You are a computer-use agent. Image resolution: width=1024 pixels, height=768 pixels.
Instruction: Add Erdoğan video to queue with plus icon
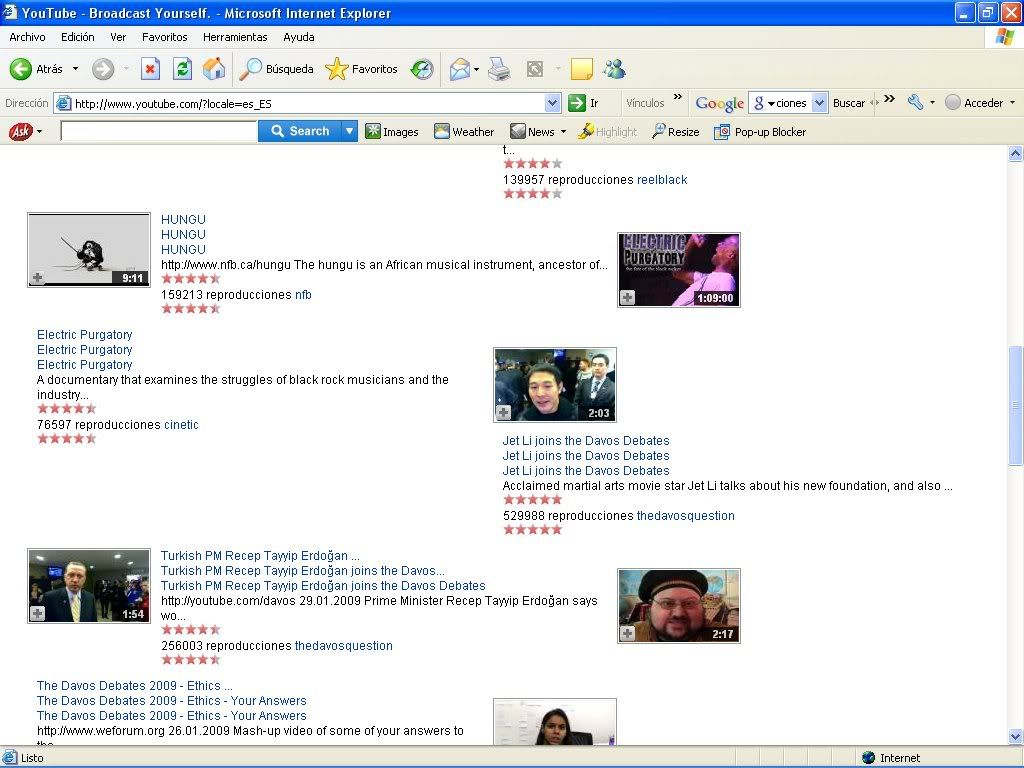38,614
